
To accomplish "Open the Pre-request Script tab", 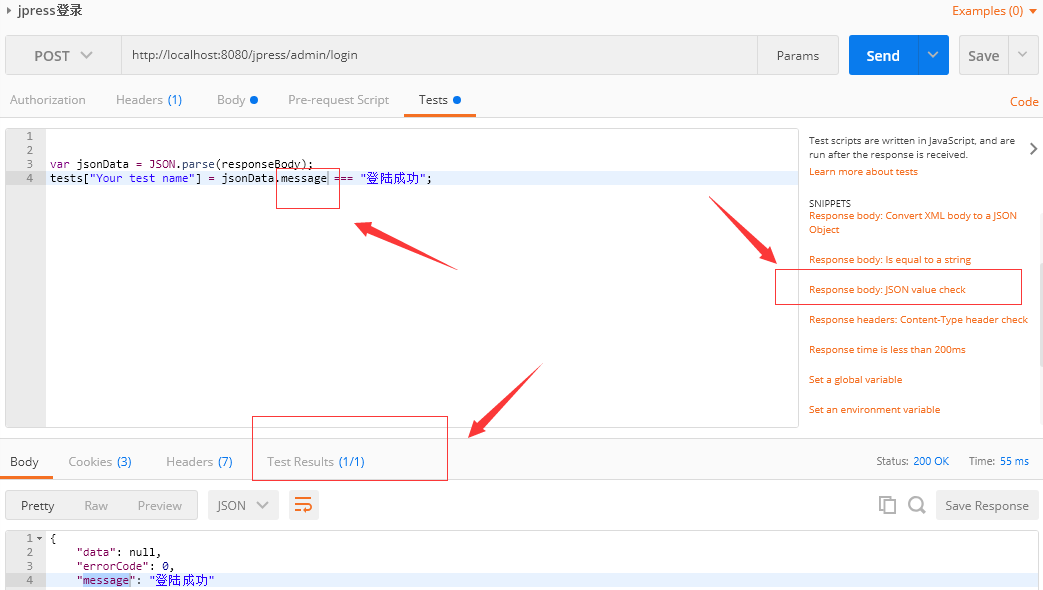I will pos(339,100).
